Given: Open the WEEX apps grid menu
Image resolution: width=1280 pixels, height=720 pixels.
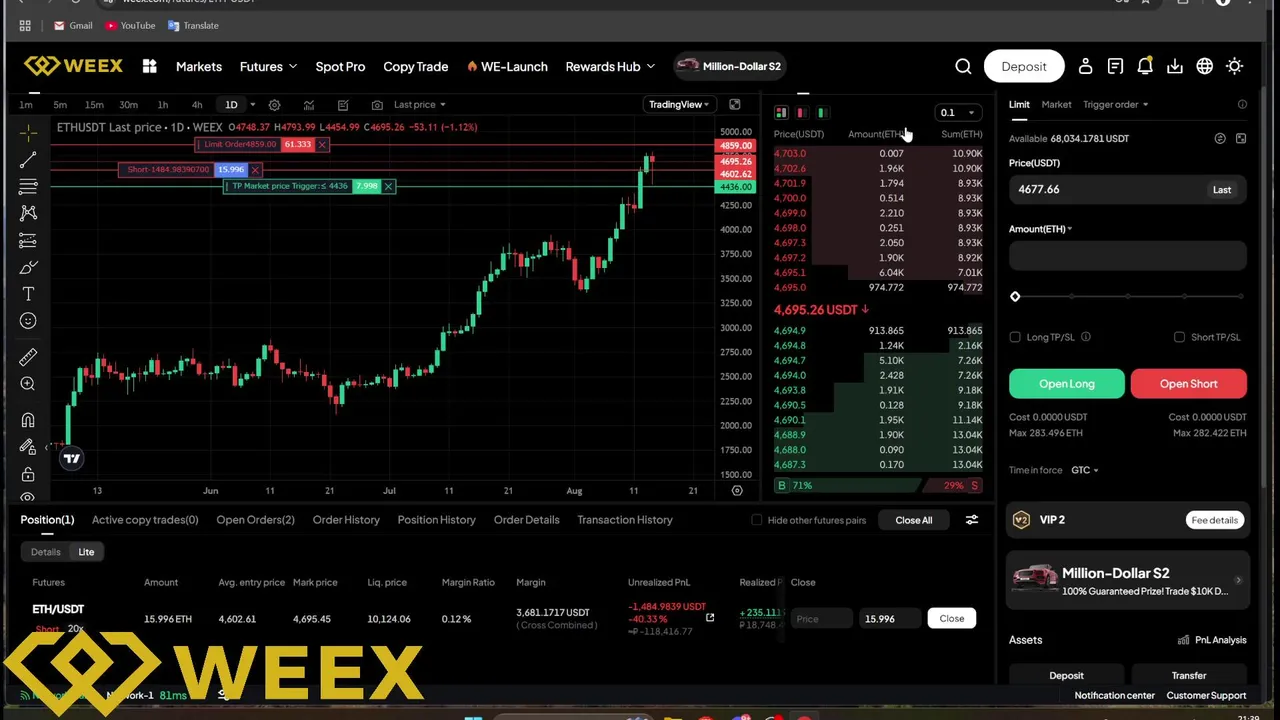Looking at the screenshot, I should tap(149, 66).
